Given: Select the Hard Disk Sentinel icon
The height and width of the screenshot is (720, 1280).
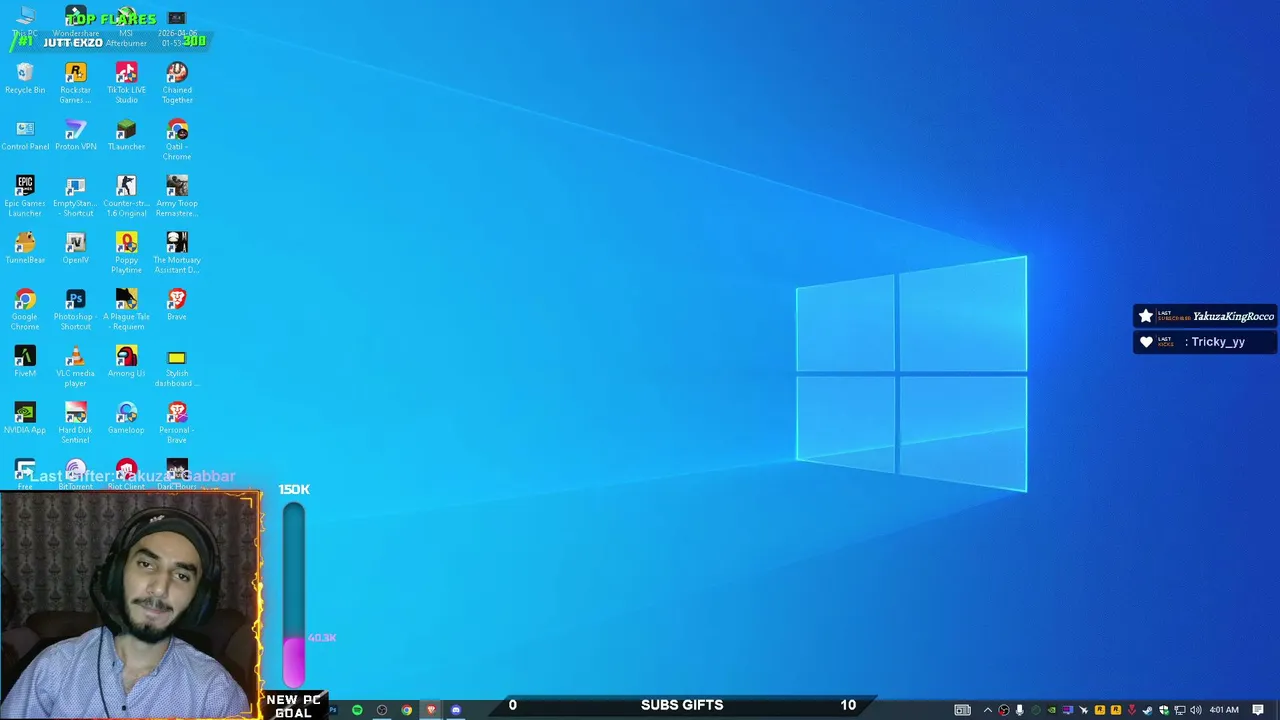Looking at the screenshot, I should [75, 423].
